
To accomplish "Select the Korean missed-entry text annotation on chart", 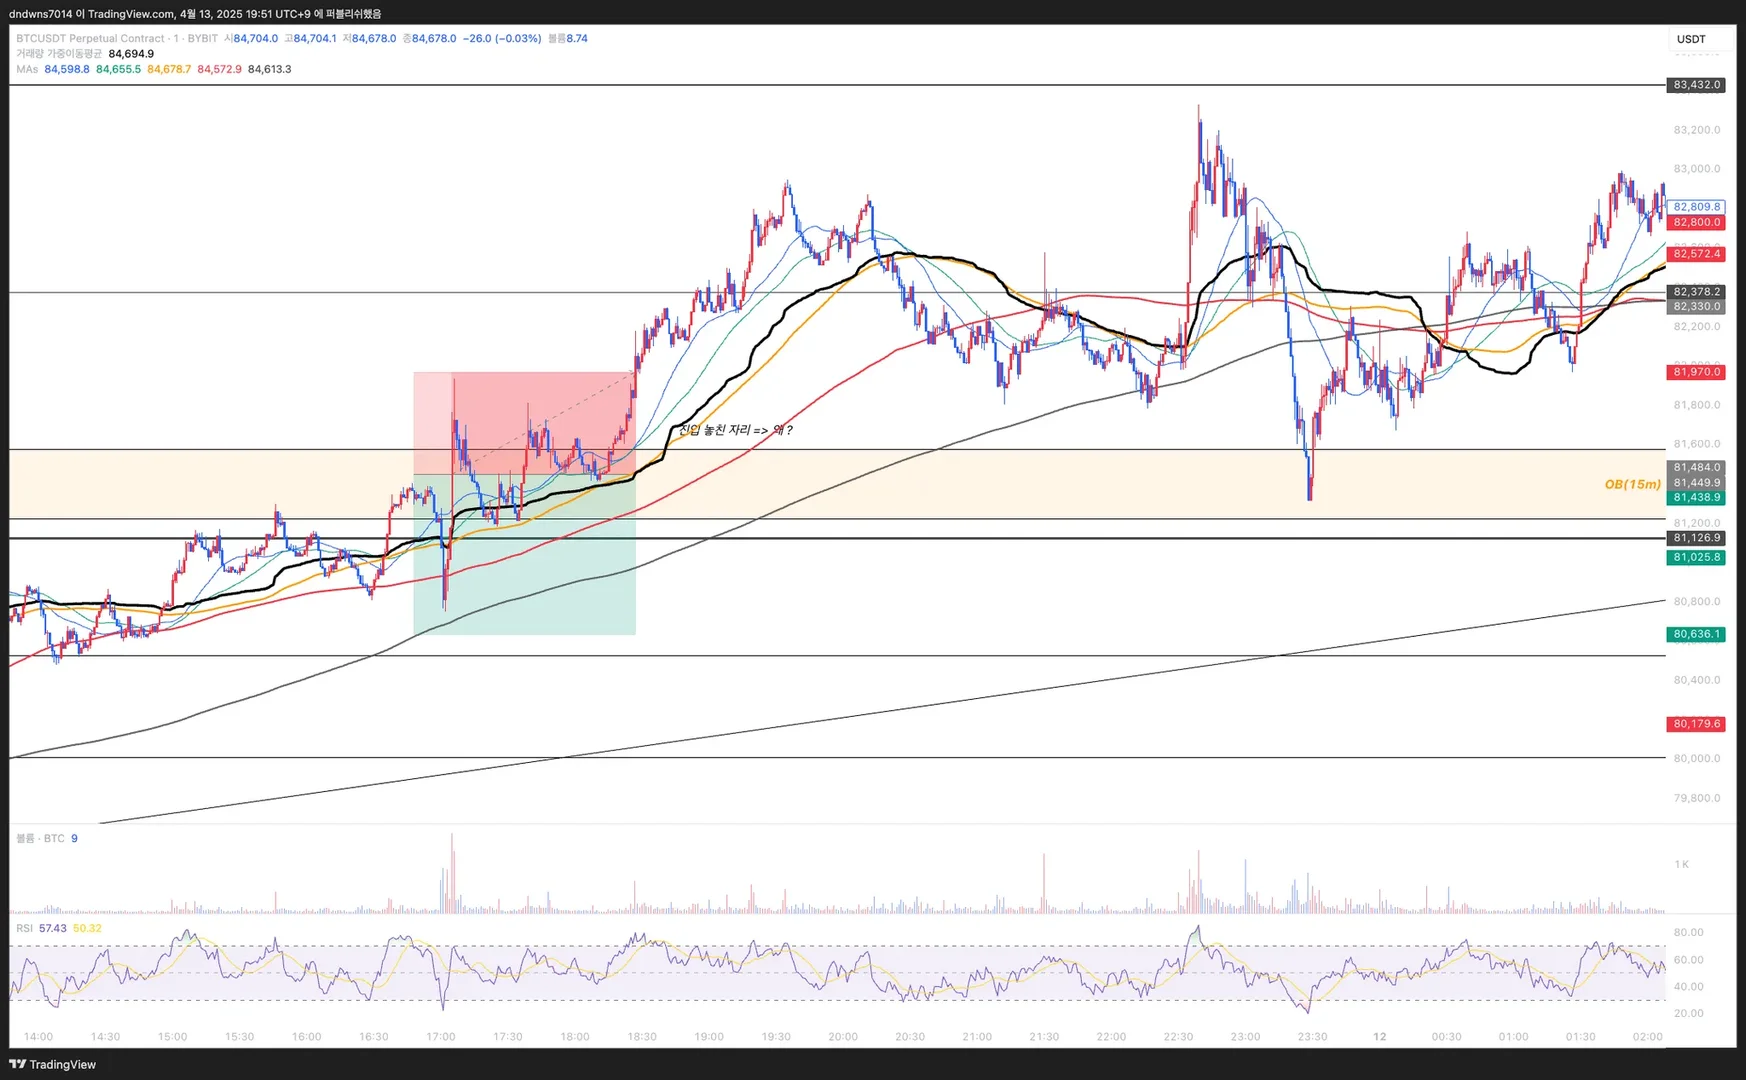I will click(735, 430).
